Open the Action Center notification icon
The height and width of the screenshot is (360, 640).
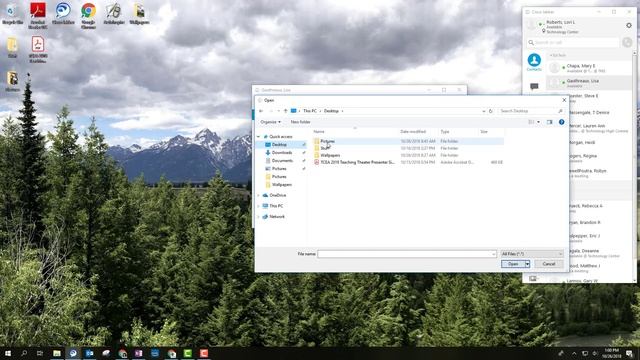(x=629, y=353)
